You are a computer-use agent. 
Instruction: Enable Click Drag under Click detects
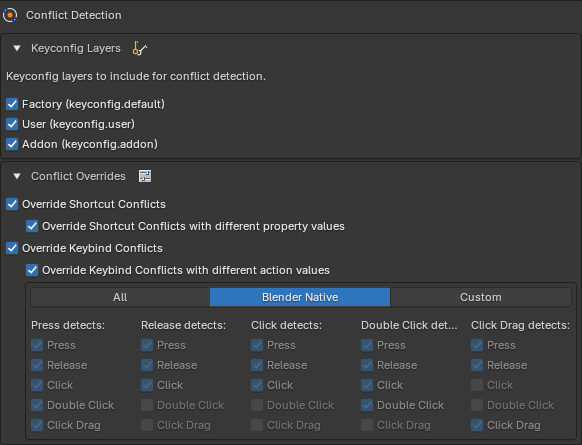tap(257, 425)
